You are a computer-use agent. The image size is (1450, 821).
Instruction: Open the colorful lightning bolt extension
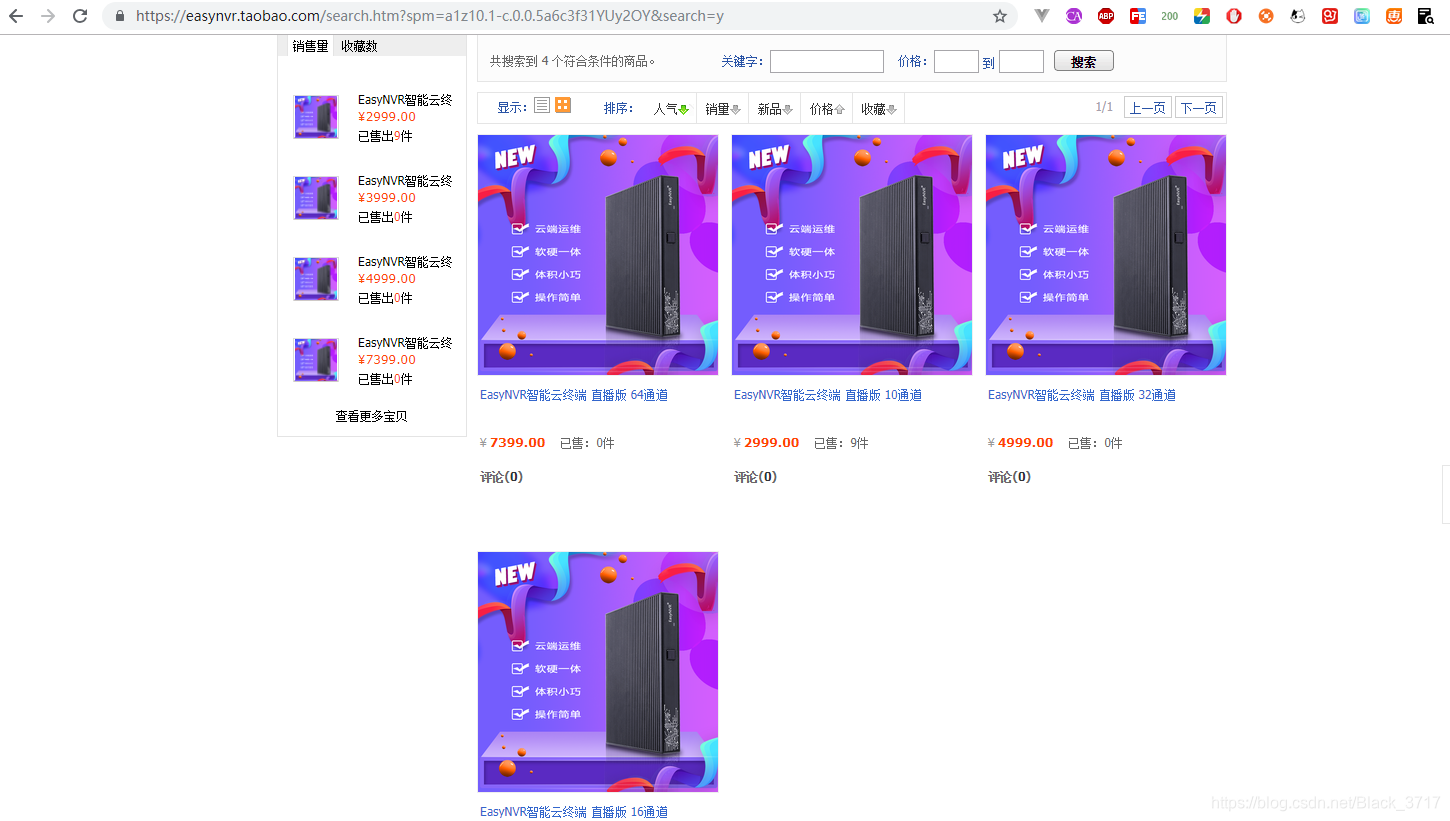point(1202,16)
